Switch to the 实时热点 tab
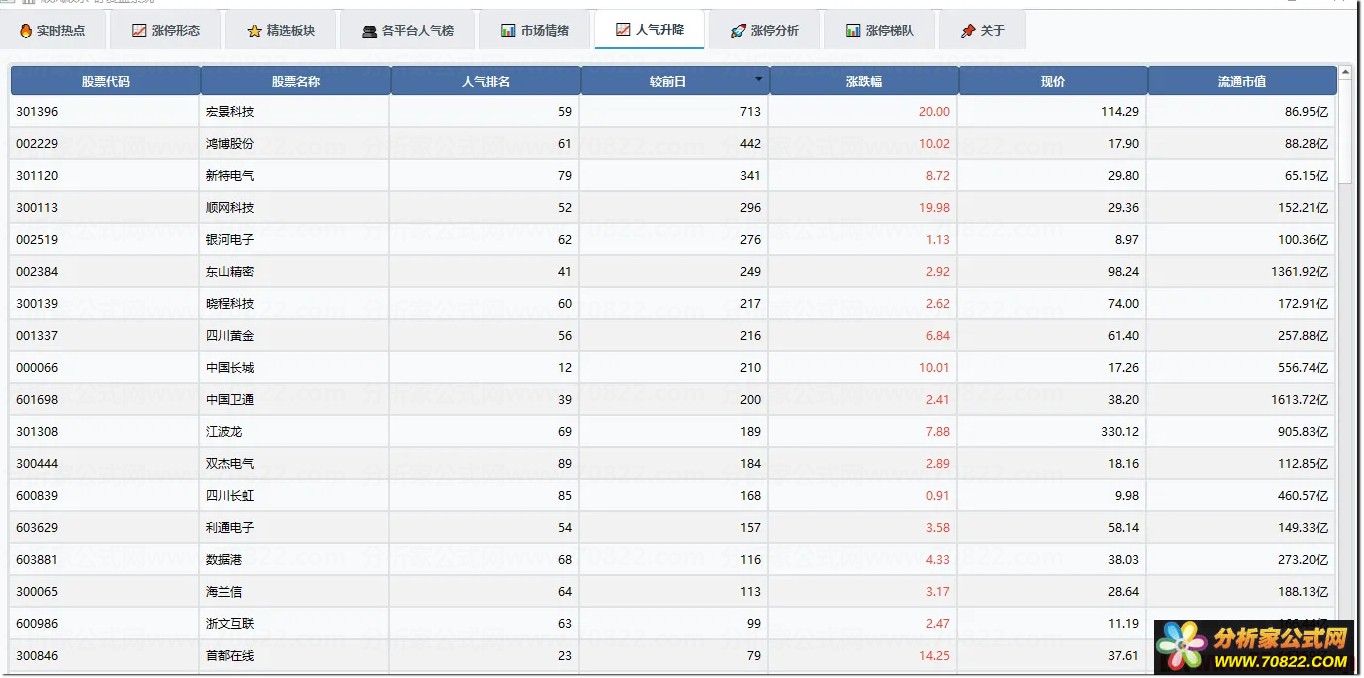The image size is (1364, 678). pyautogui.click(x=52, y=31)
